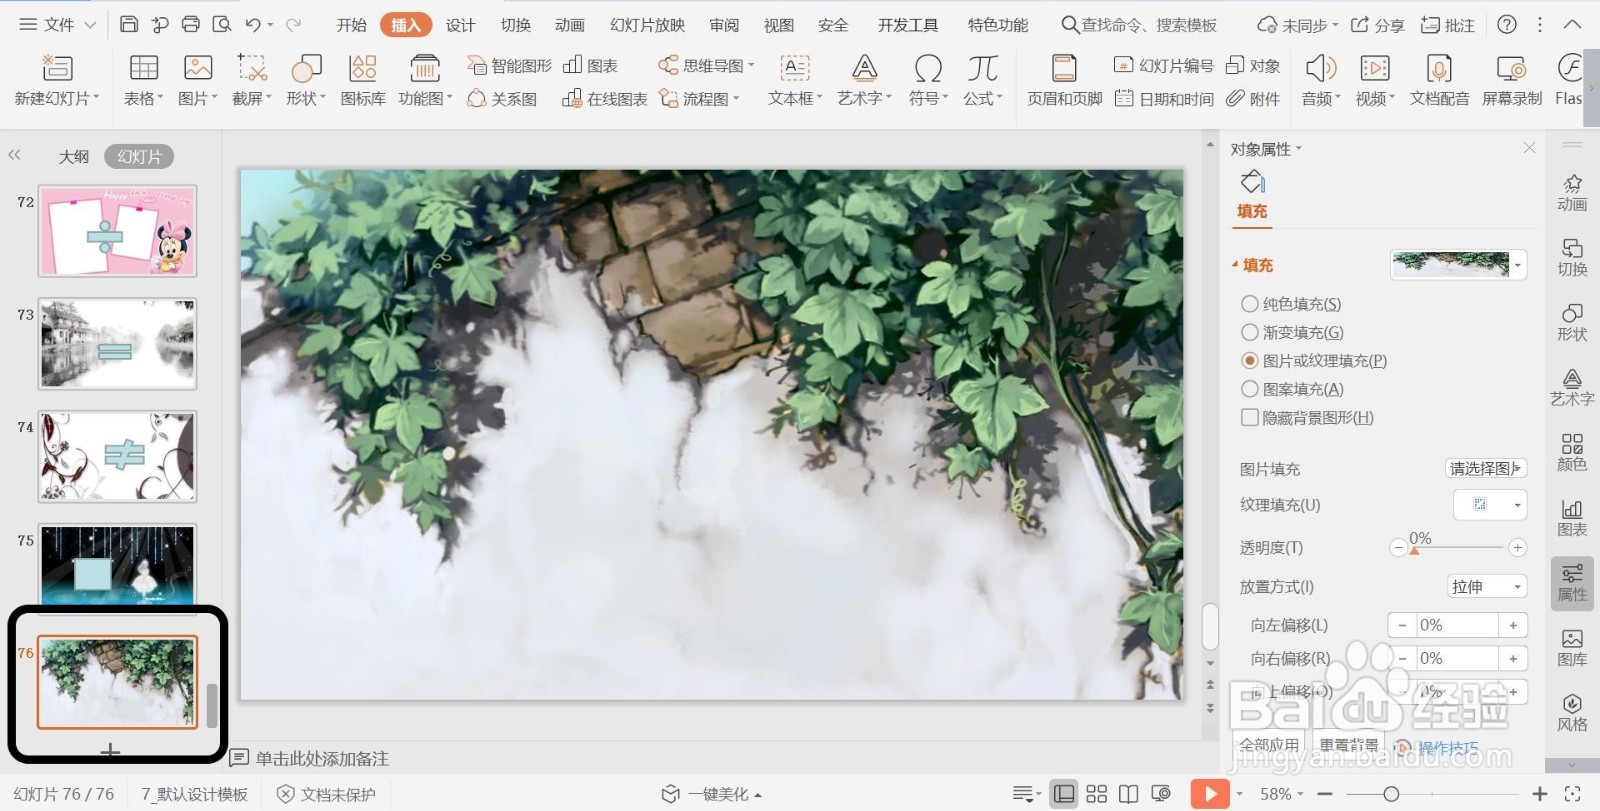Open the 切换 transitions ribbon tab
This screenshot has height=811, width=1600.
point(516,25)
